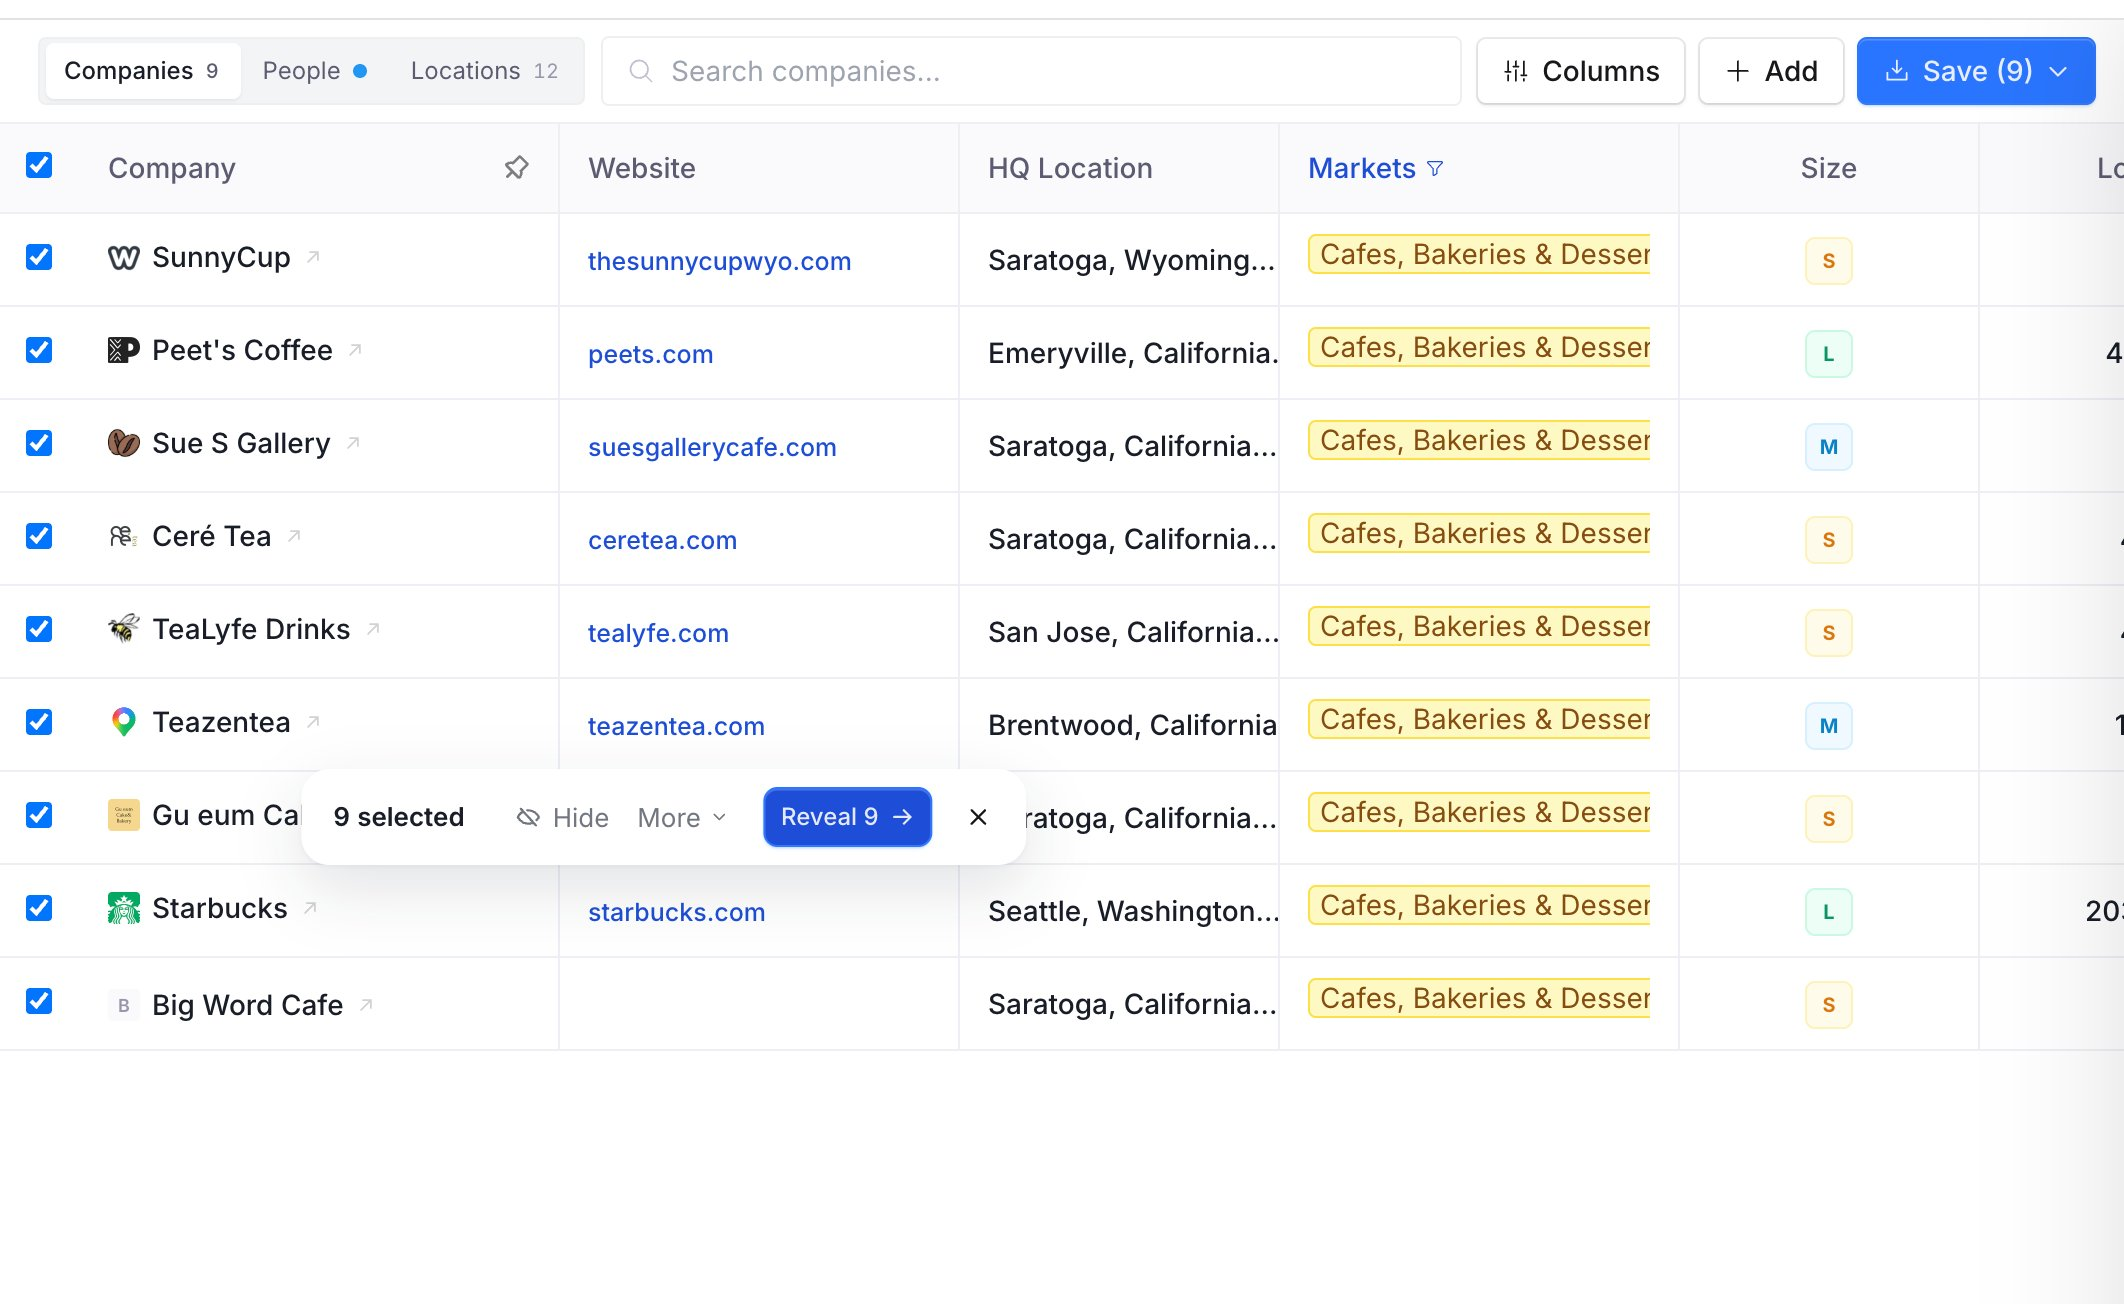Click the Teazentea map pin logo
The width and height of the screenshot is (2124, 1304).
coord(124,722)
